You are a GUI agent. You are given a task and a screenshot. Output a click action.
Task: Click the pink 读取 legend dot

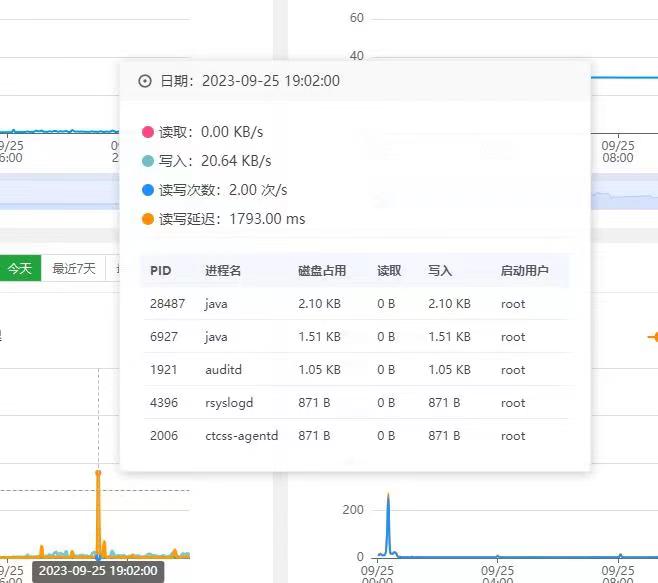[x=148, y=132]
